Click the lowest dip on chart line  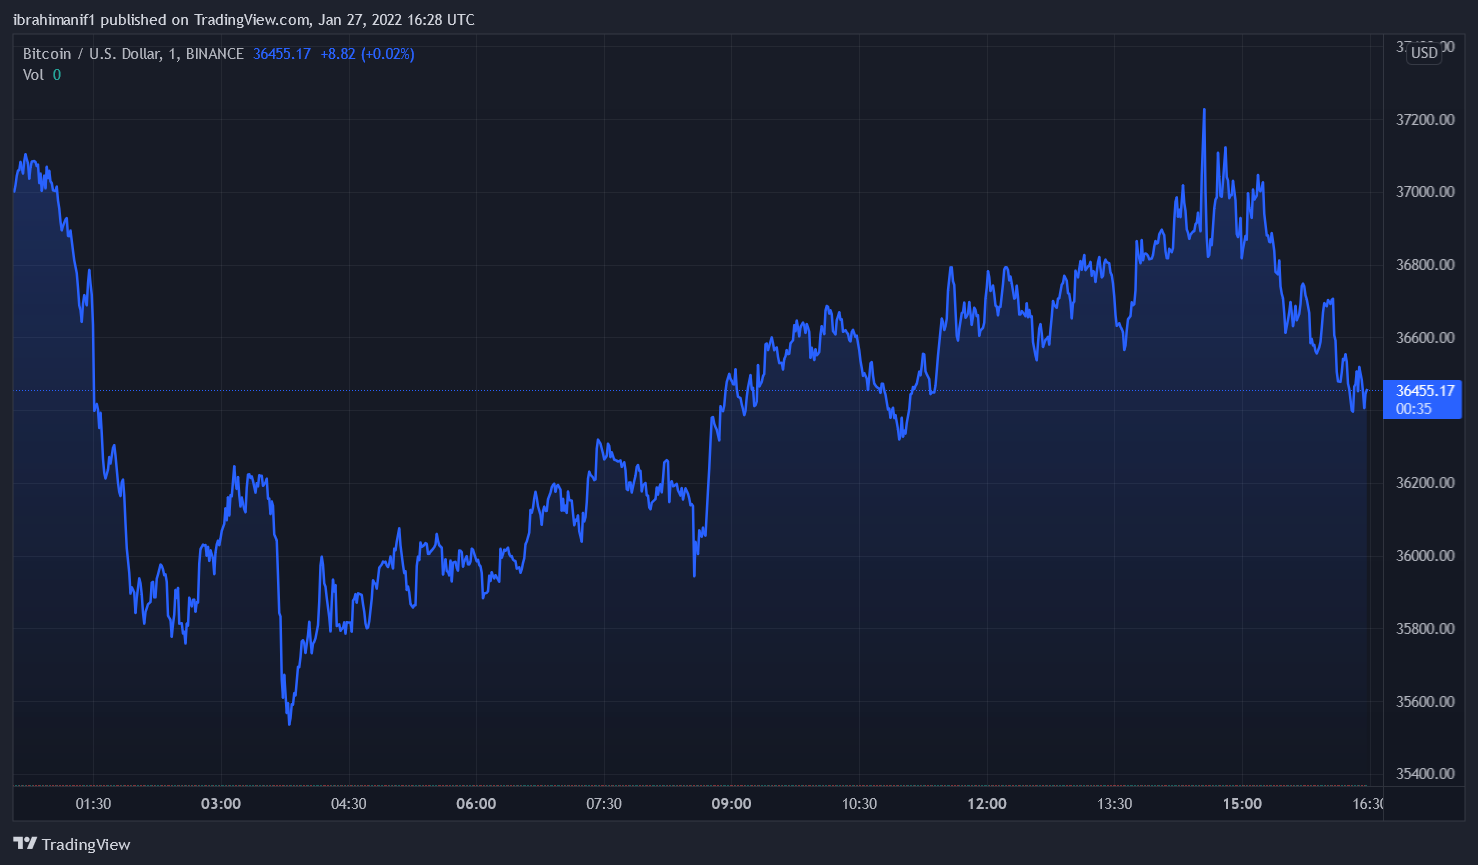coord(289,722)
